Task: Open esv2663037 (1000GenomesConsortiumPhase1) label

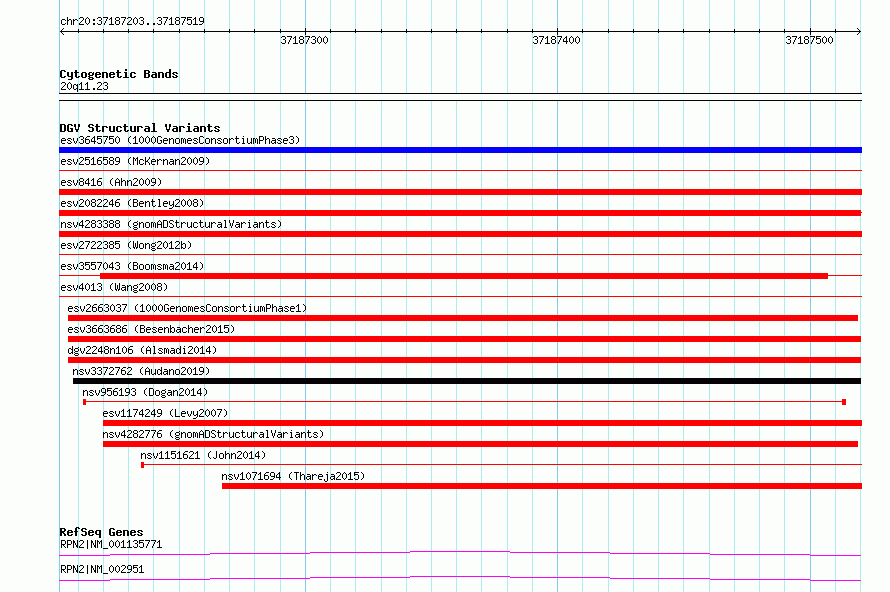Action: (x=187, y=308)
